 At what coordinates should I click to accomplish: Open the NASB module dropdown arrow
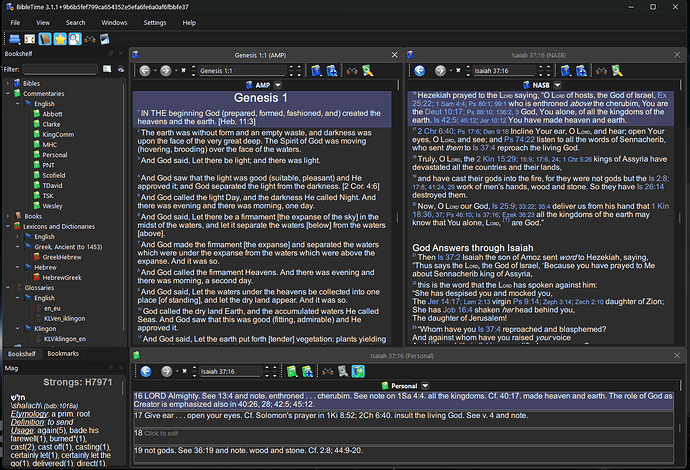[558, 85]
